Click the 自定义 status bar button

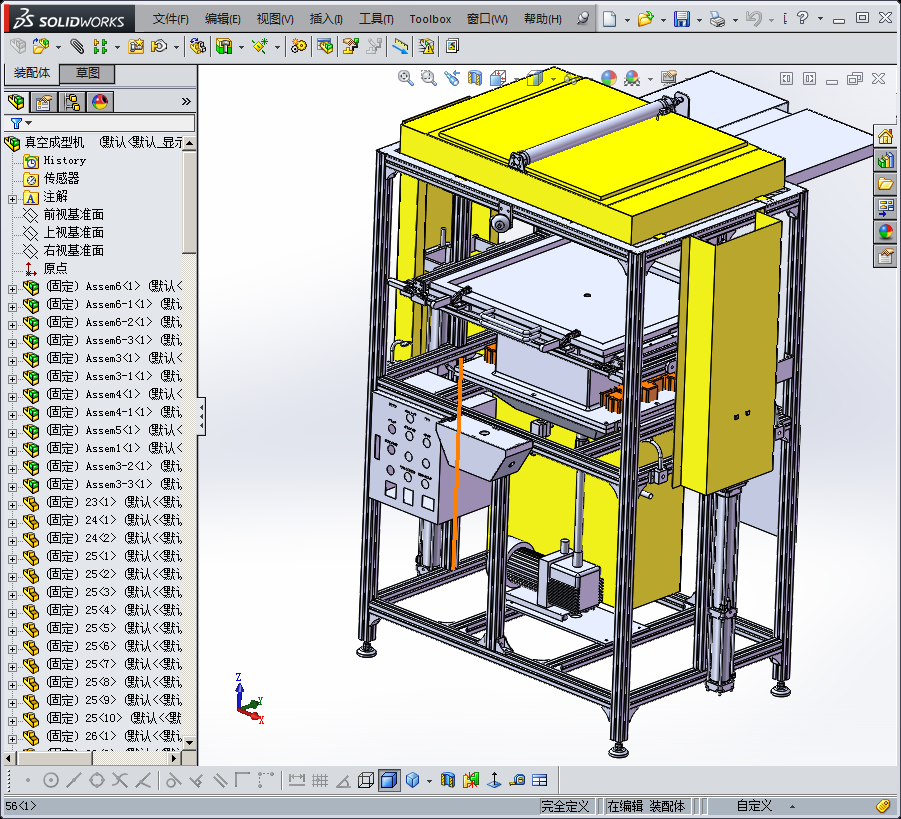pyautogui.click(x=754, y=806)
